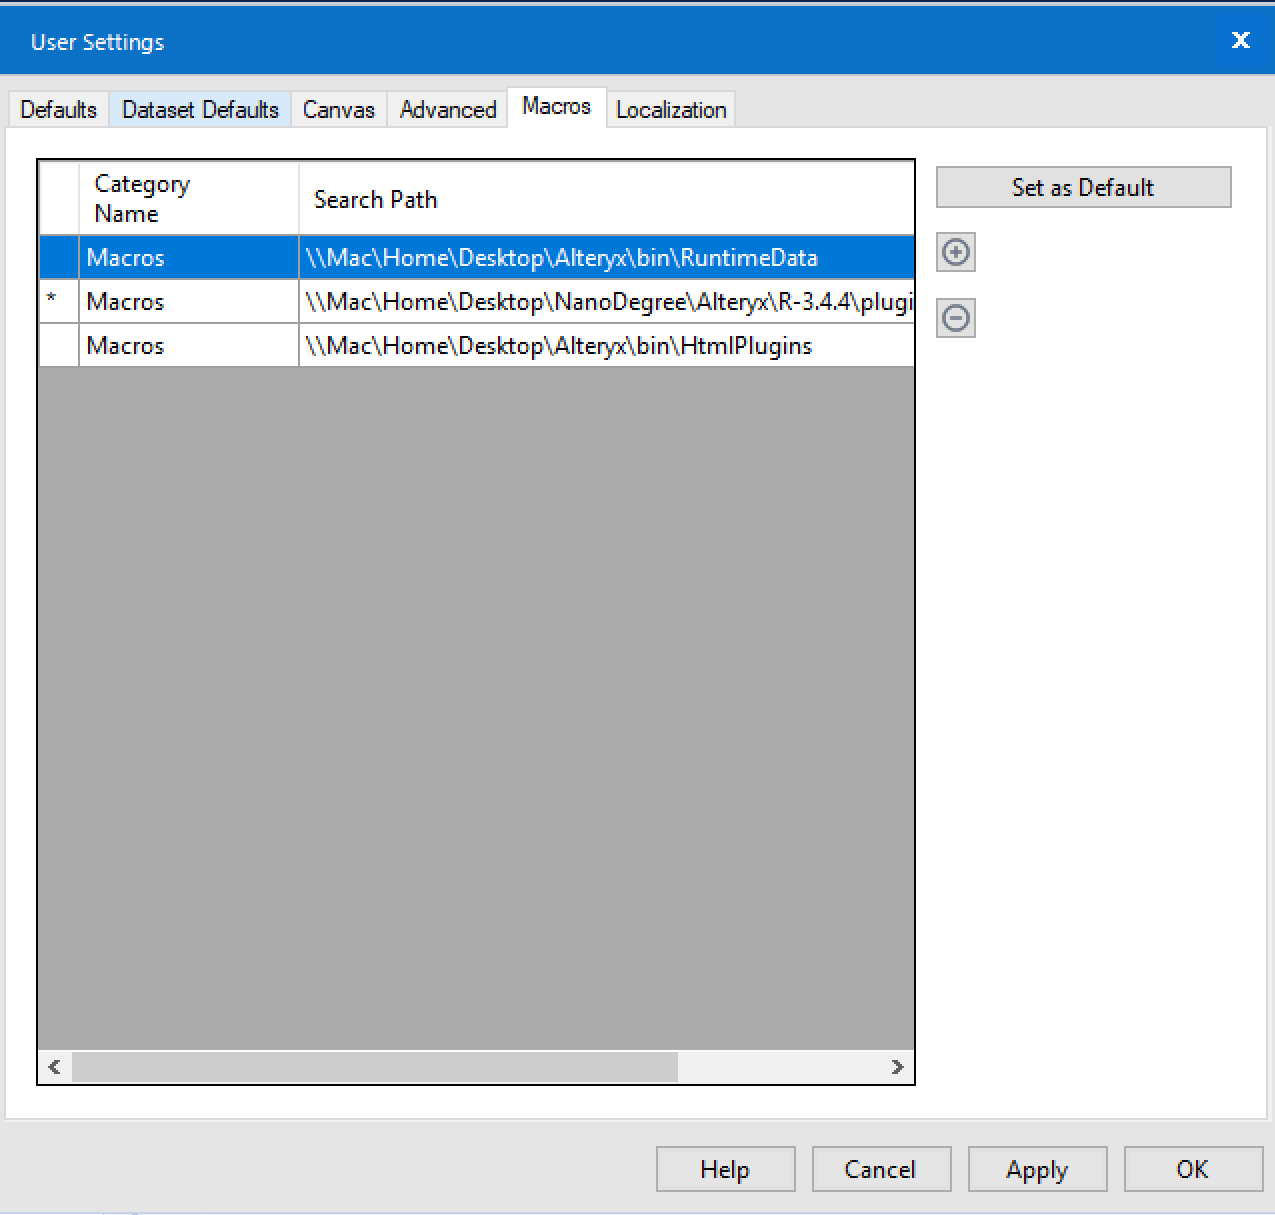Click the minus icon to remove a macro path
The image size is (1275, 1215).
pyautogui.click(x=955, y=318)
